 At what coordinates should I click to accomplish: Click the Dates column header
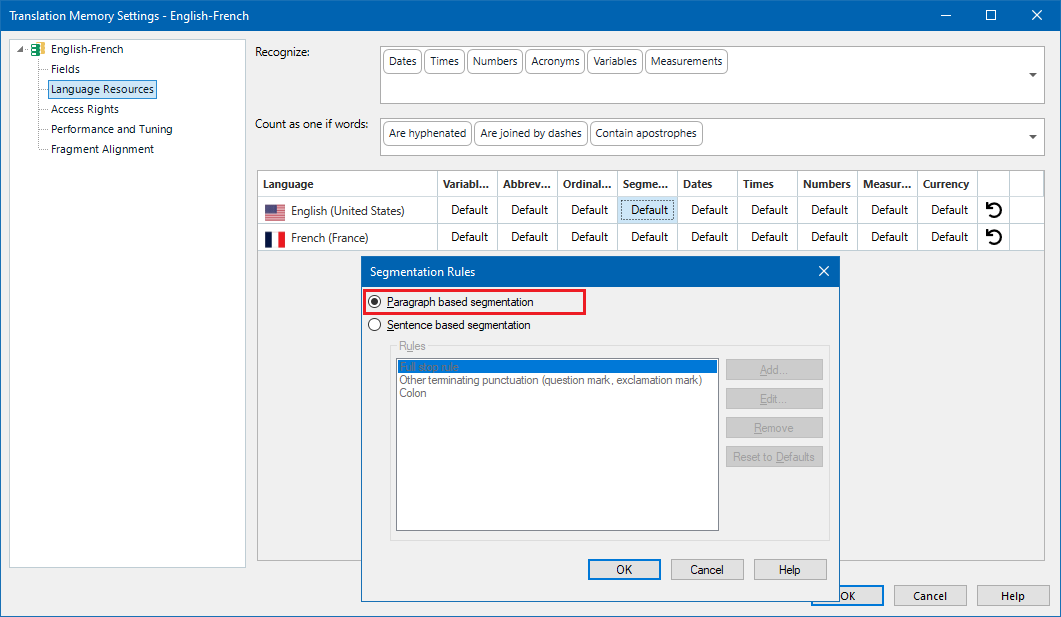[707, 184]
